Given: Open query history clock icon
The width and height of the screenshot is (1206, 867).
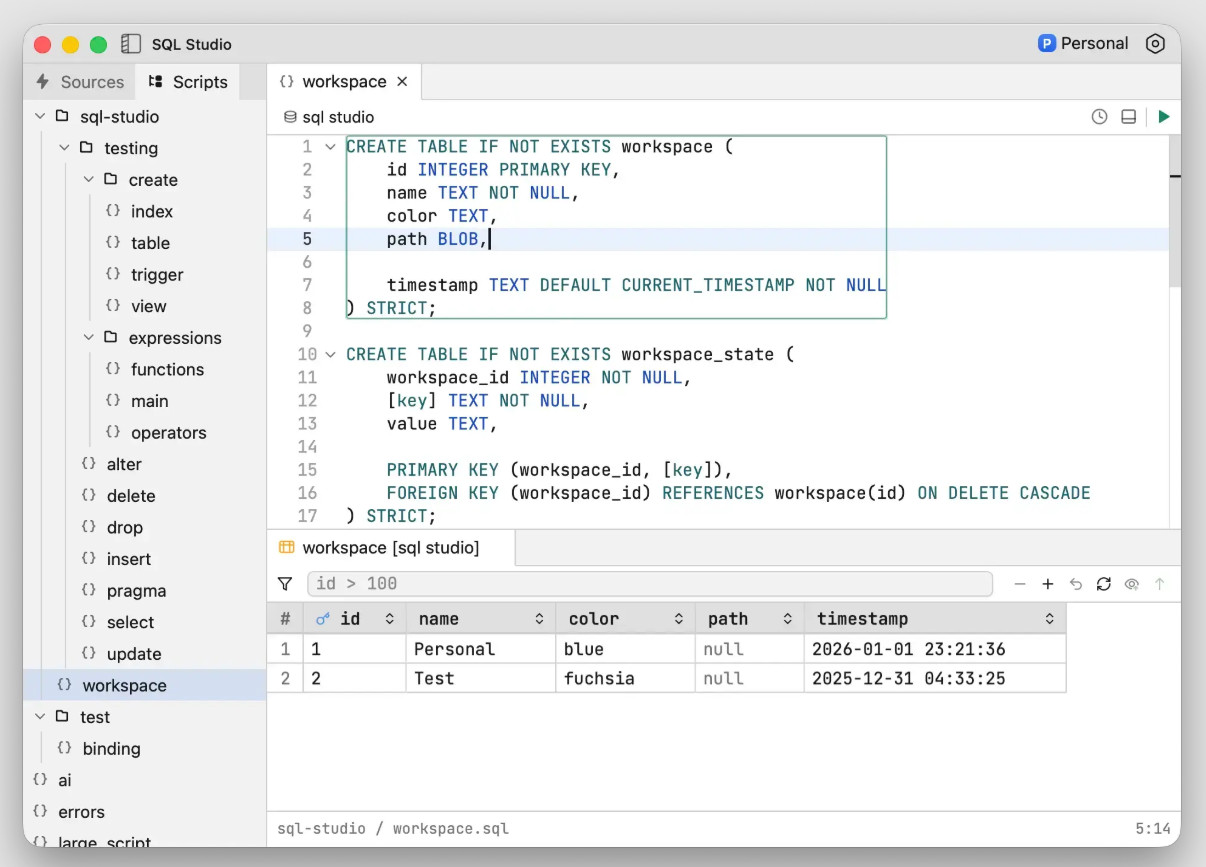Looking at the screenshot, I should (1099, 117).
